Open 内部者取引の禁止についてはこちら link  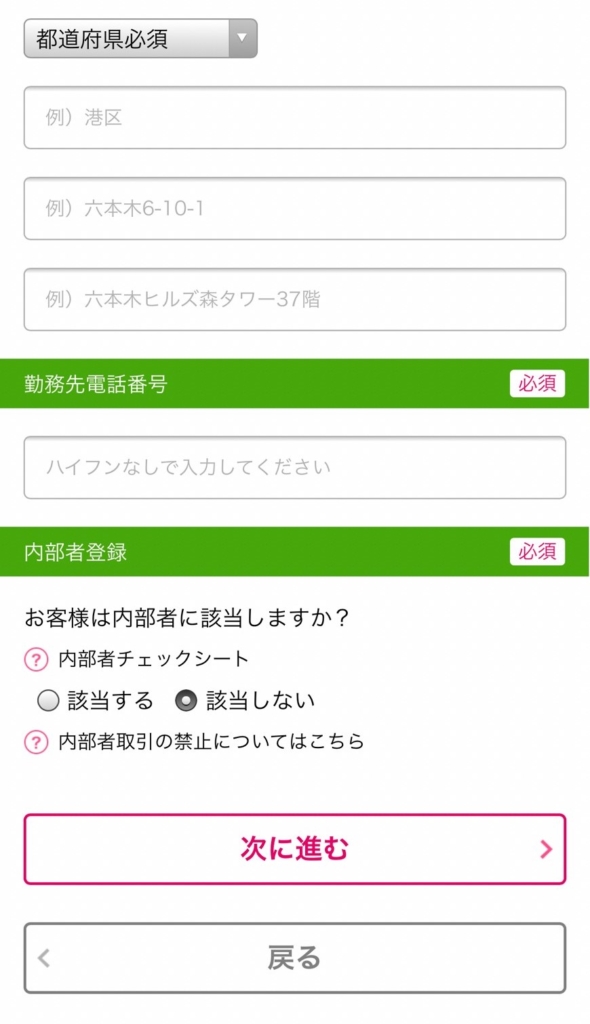tap(211, 742)
